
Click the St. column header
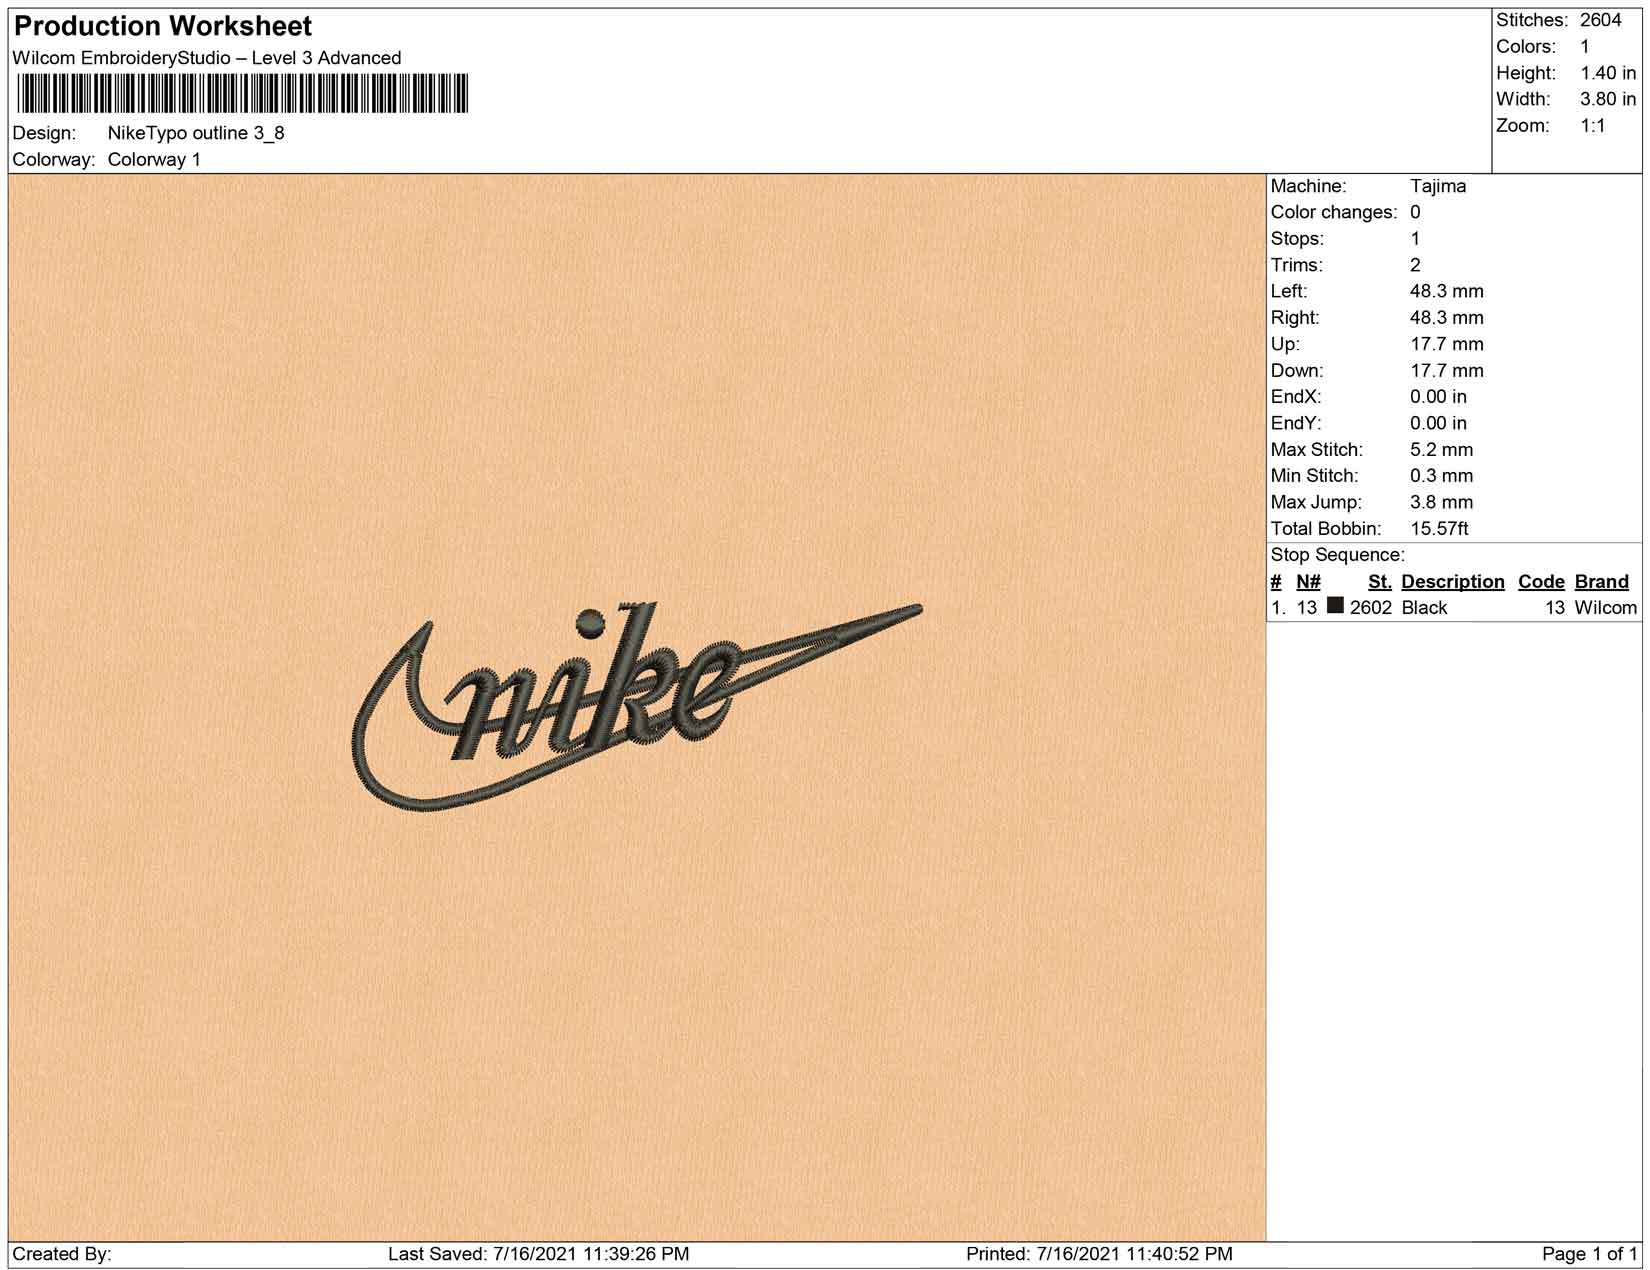[1380, 582]
